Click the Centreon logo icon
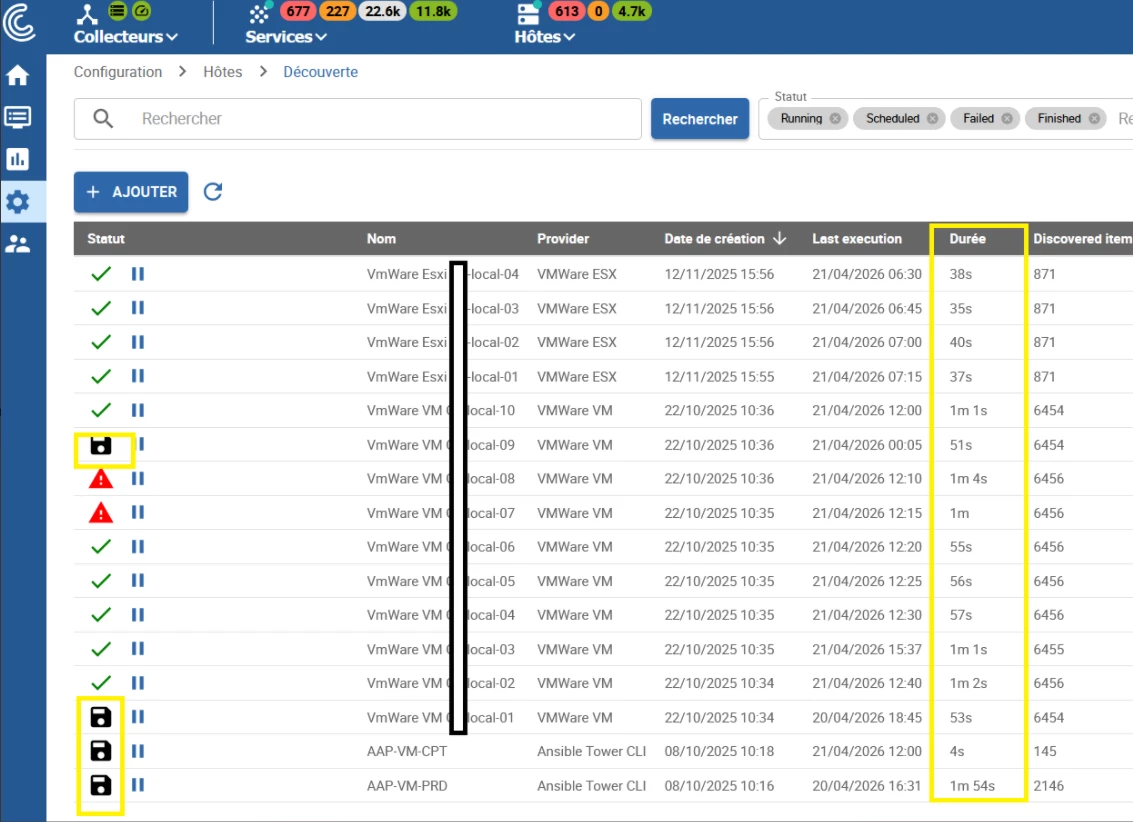 pyautogui.click(x=18, y=22)
